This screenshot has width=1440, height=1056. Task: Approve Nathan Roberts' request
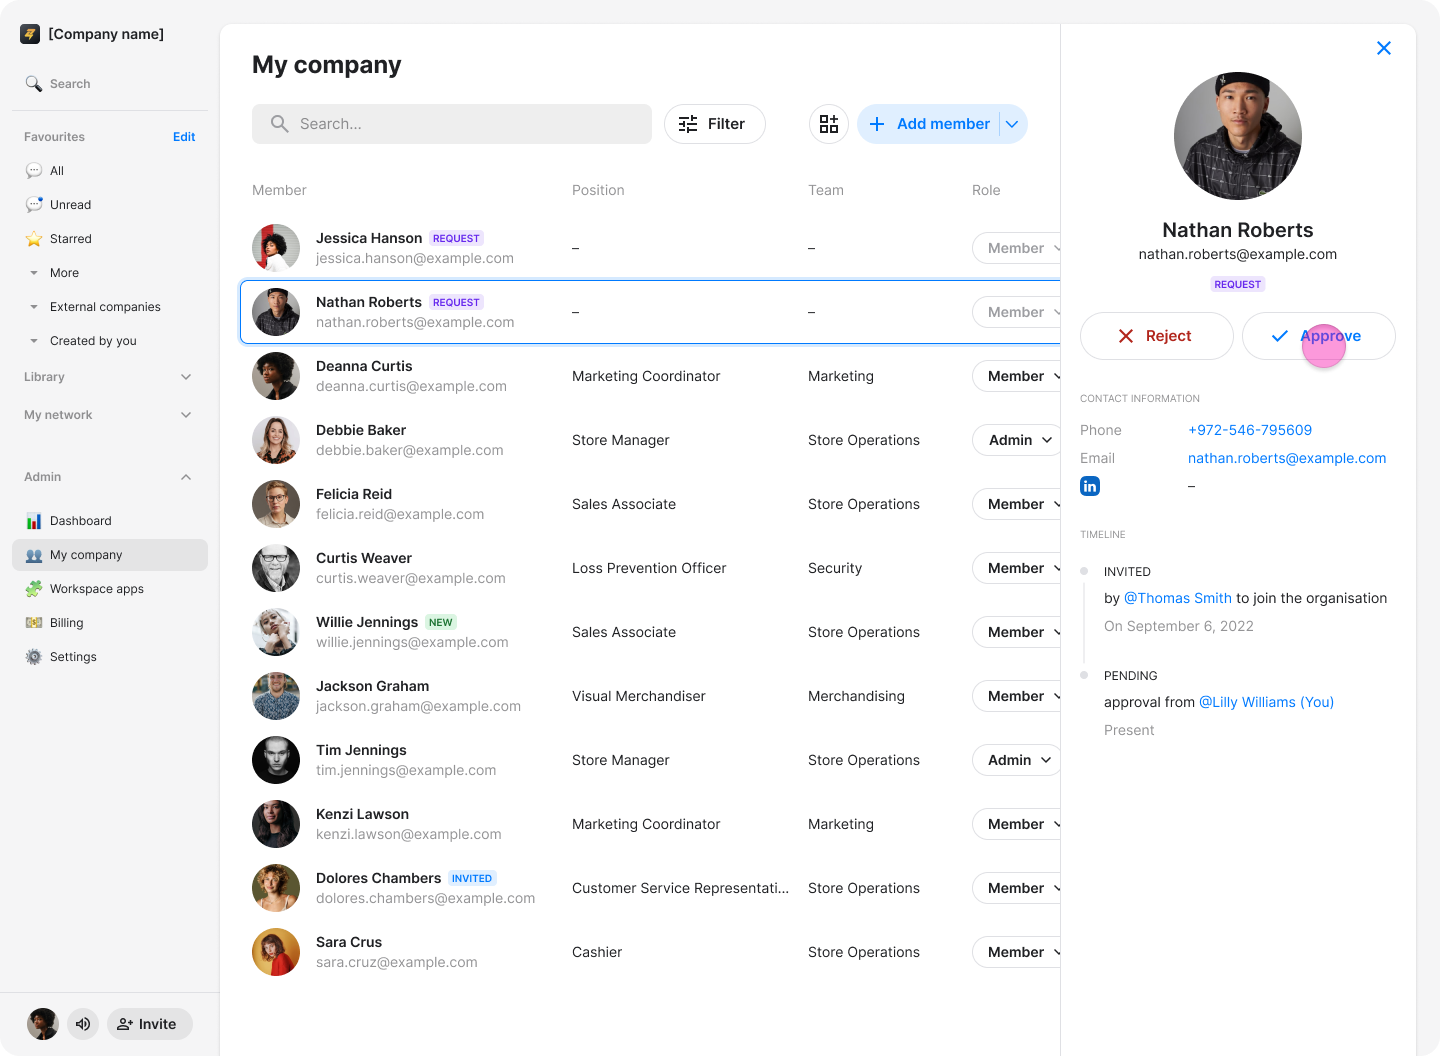(x=1319, y=336)
